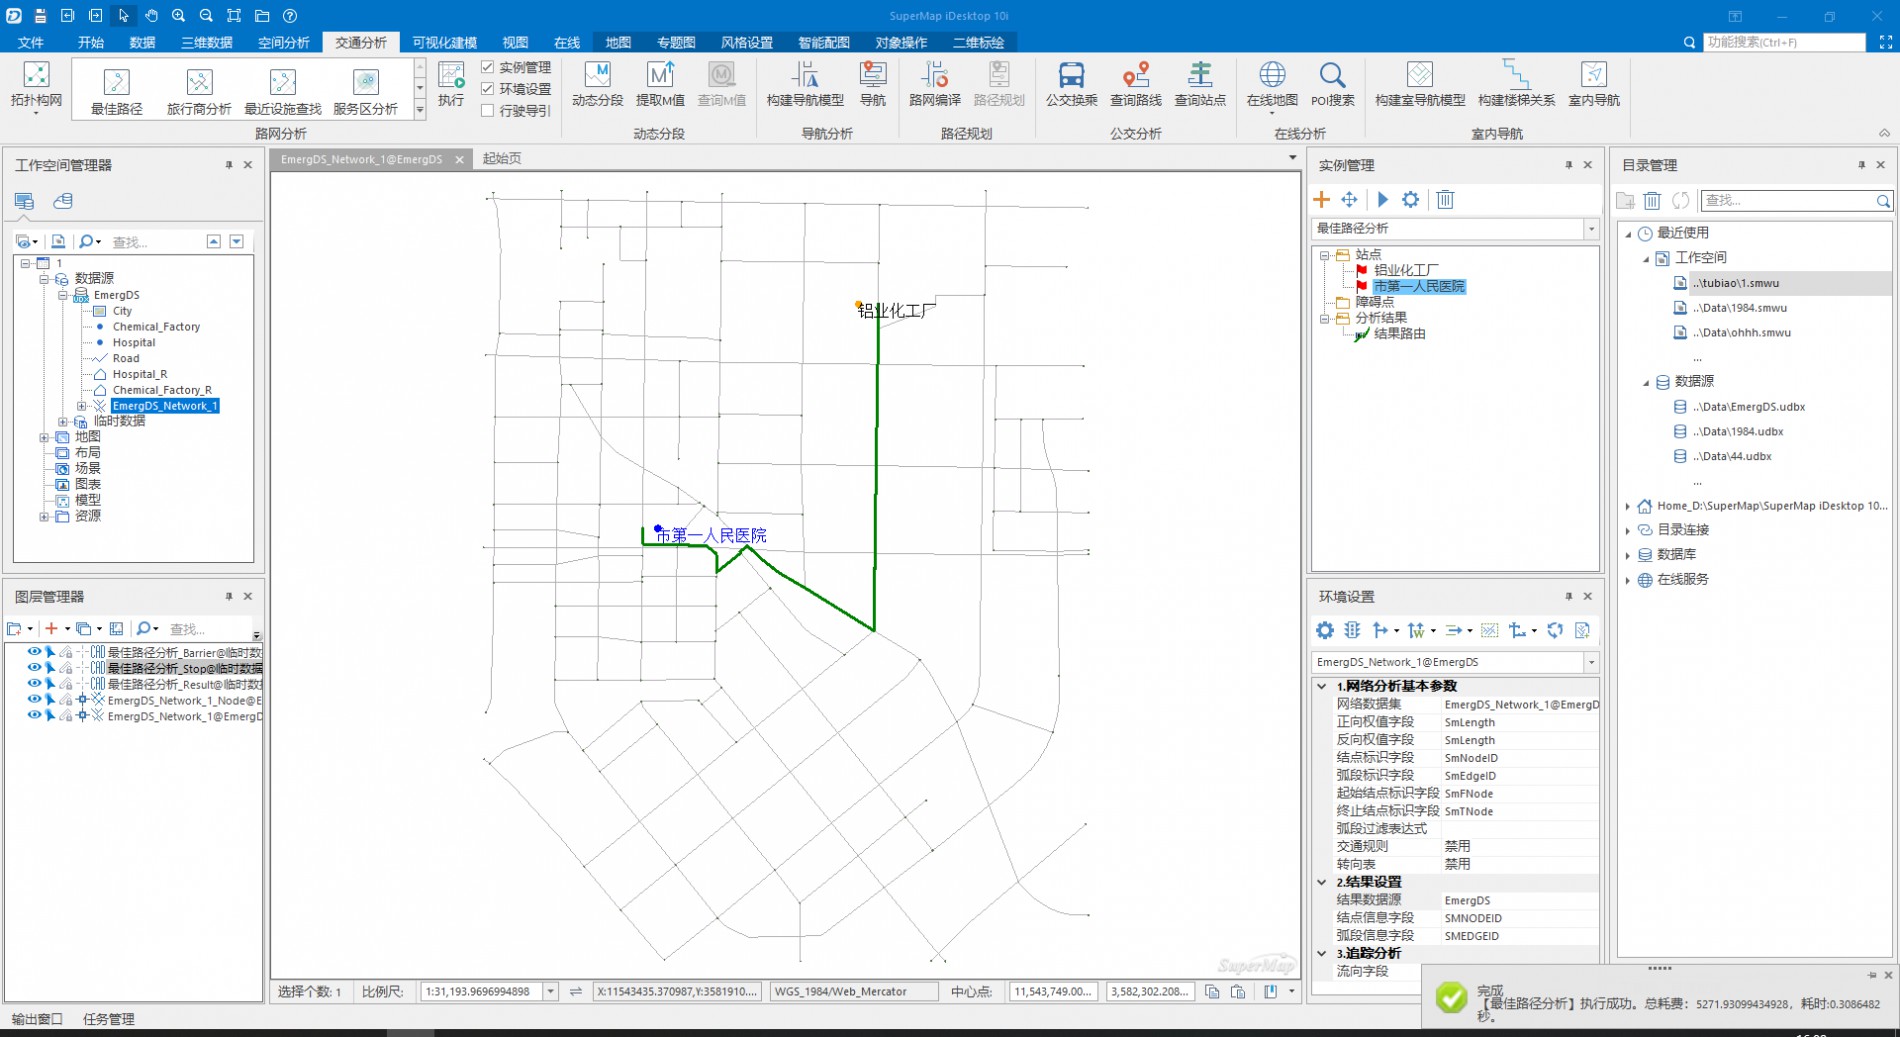The height and width of the screenshot is (1037, 1900).
Task: Click the 查询路线 query route icon
Action: tap(1135, 84)
